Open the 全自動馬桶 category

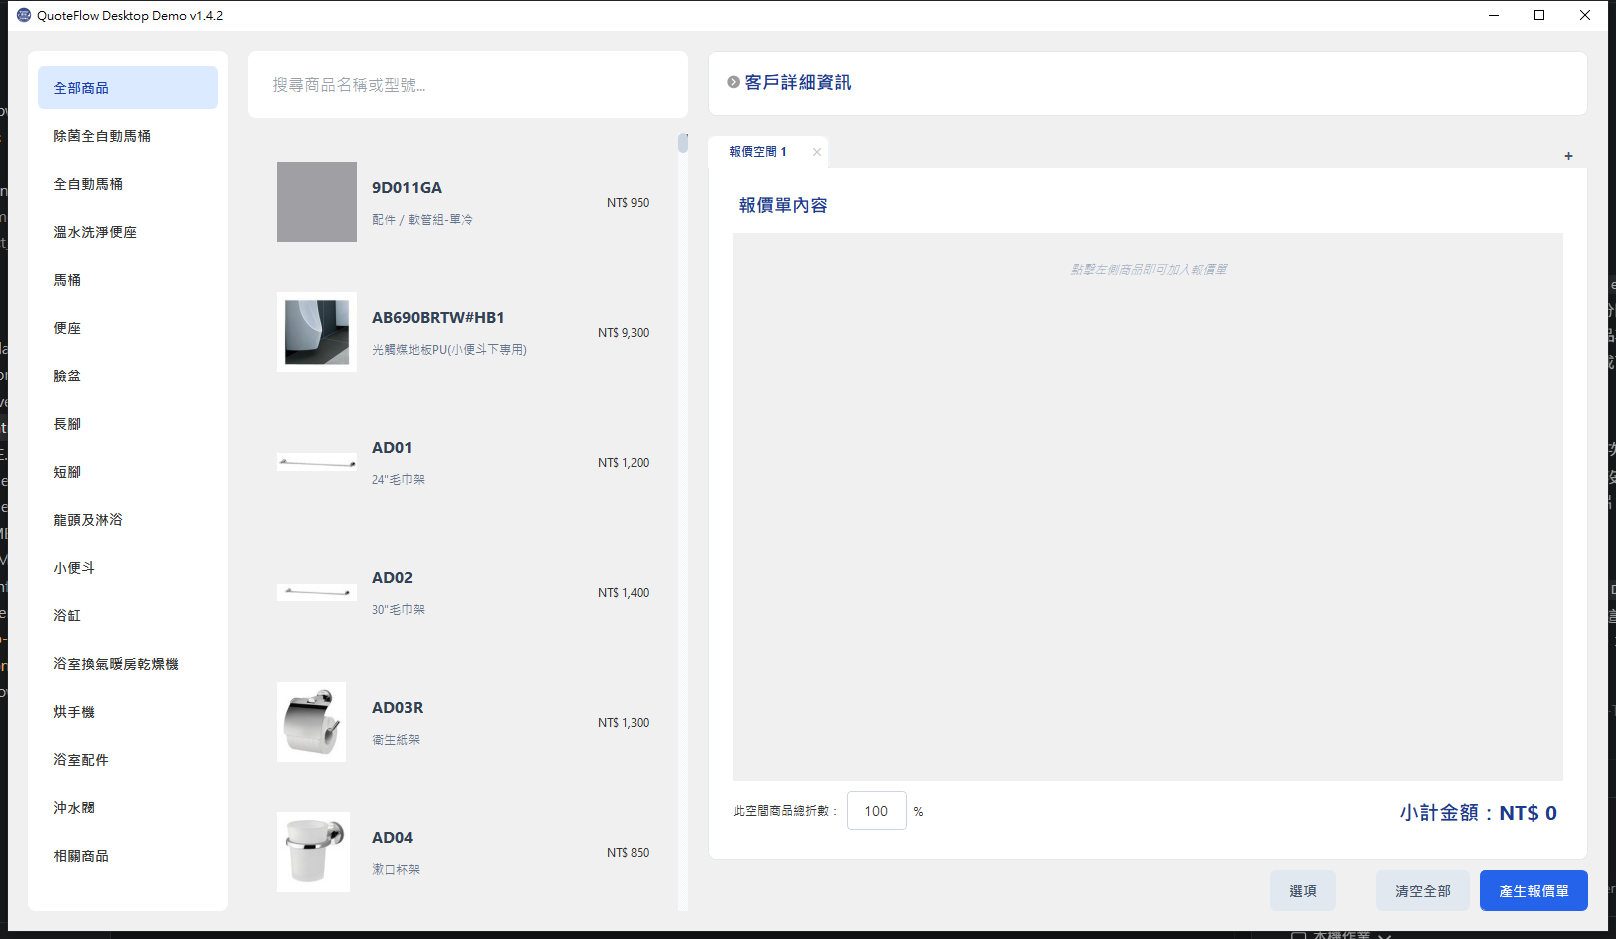point(128,184)
